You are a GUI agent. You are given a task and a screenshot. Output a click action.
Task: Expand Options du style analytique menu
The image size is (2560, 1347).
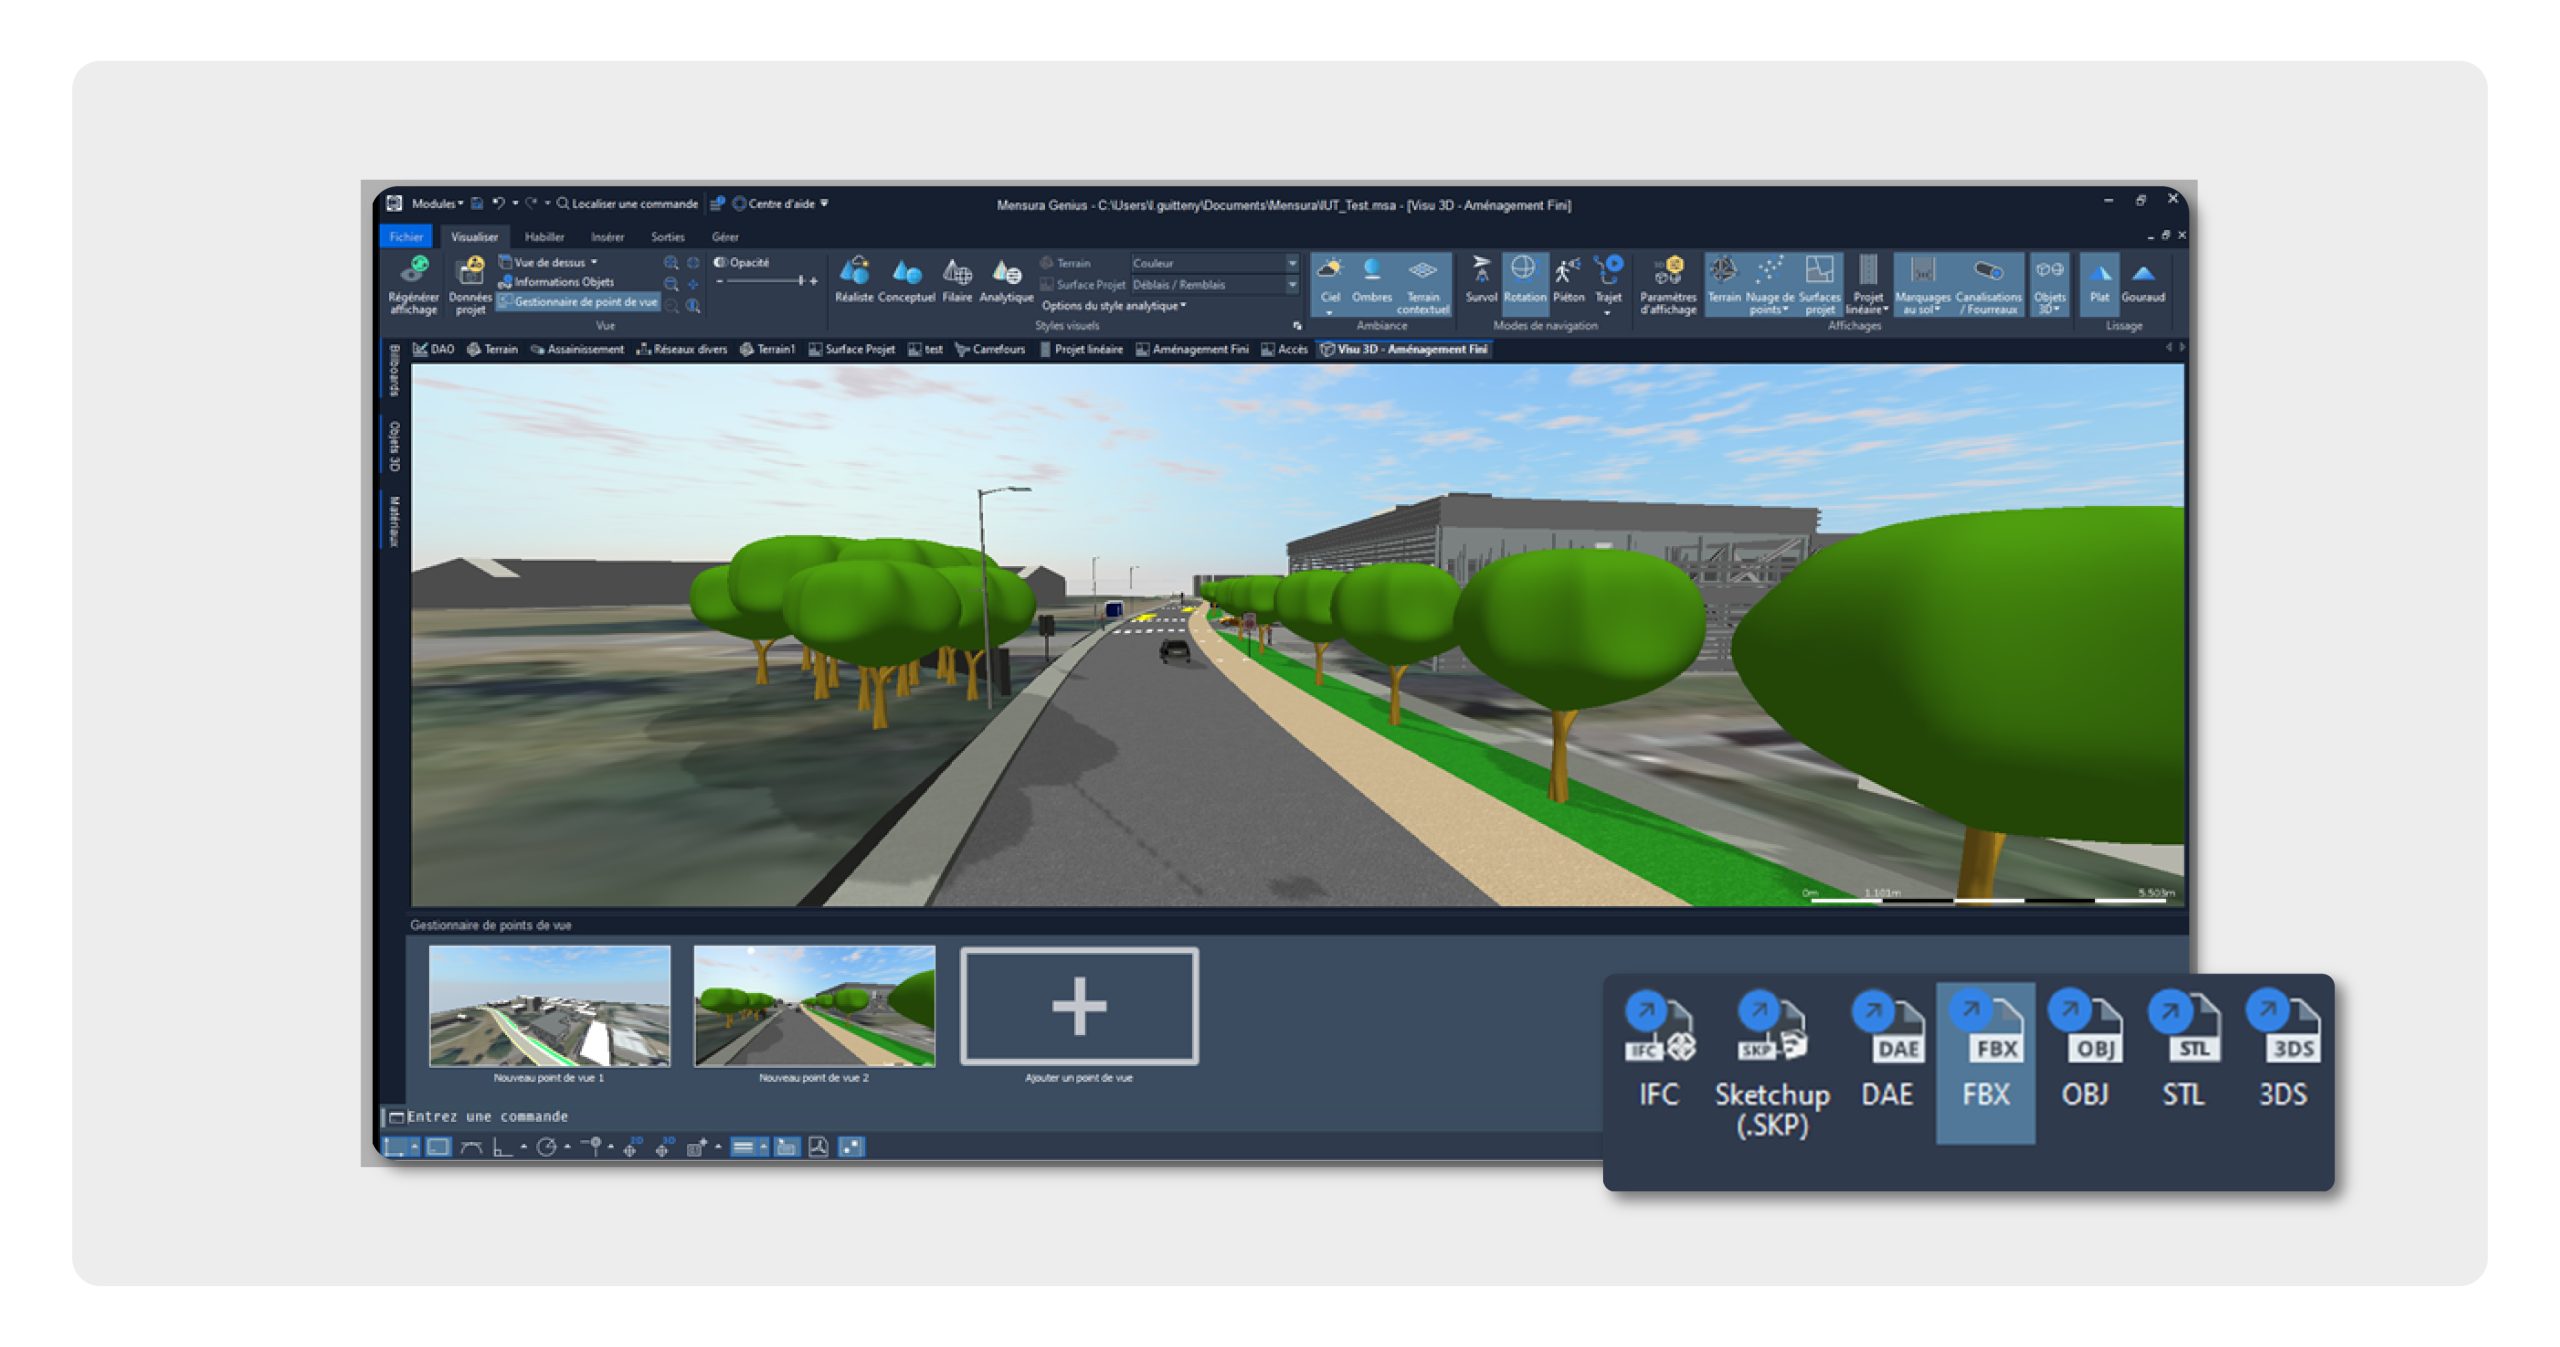(x=1113, y=306)
